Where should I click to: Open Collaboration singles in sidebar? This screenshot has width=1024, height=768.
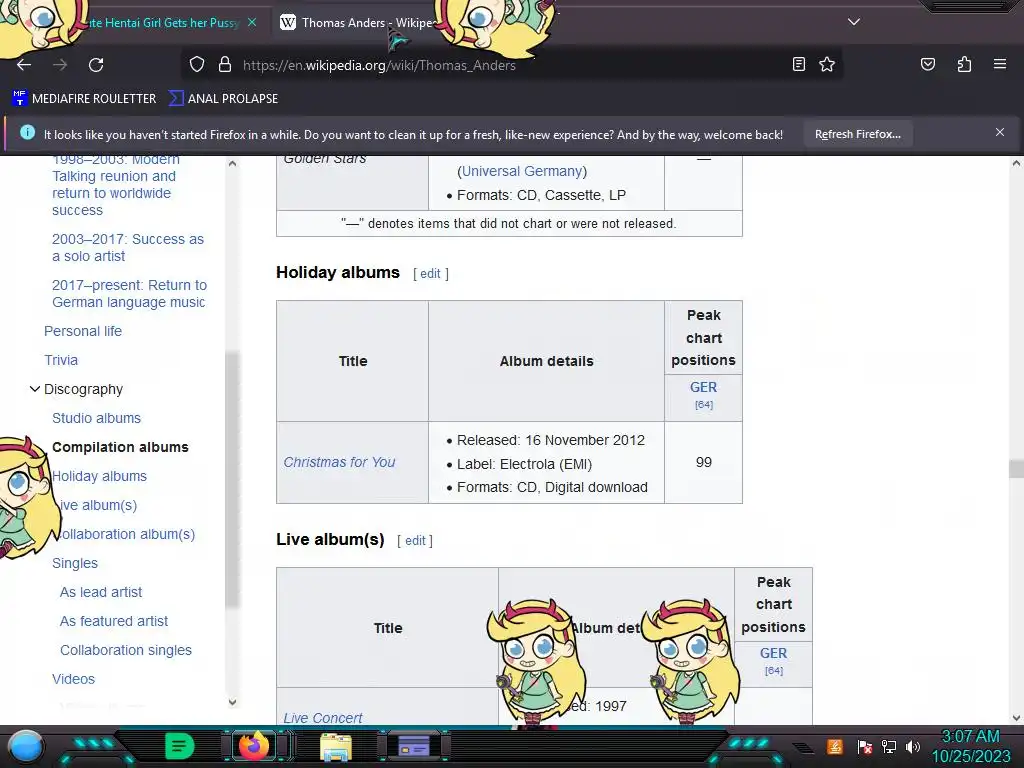(x=125, y=650)
